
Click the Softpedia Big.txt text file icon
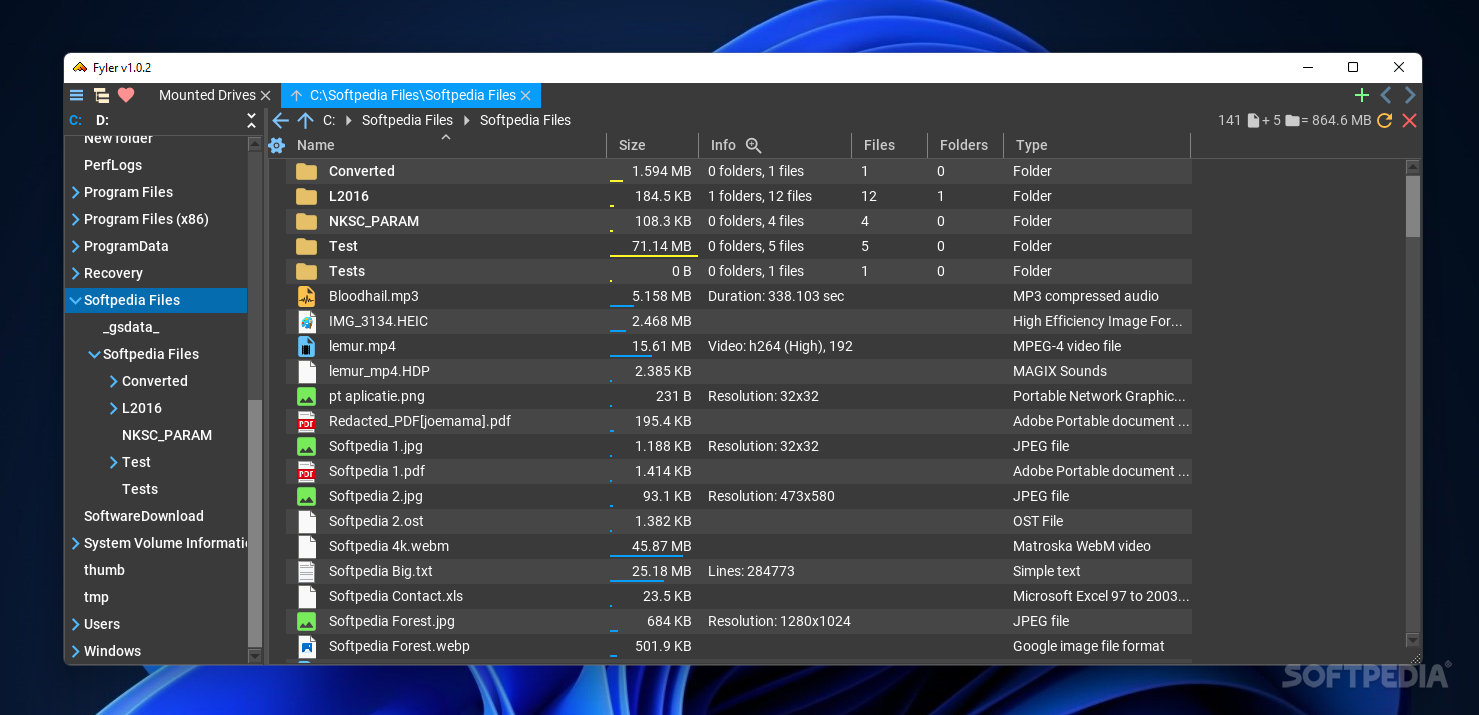pyautogui.click(x=306, y=571)
